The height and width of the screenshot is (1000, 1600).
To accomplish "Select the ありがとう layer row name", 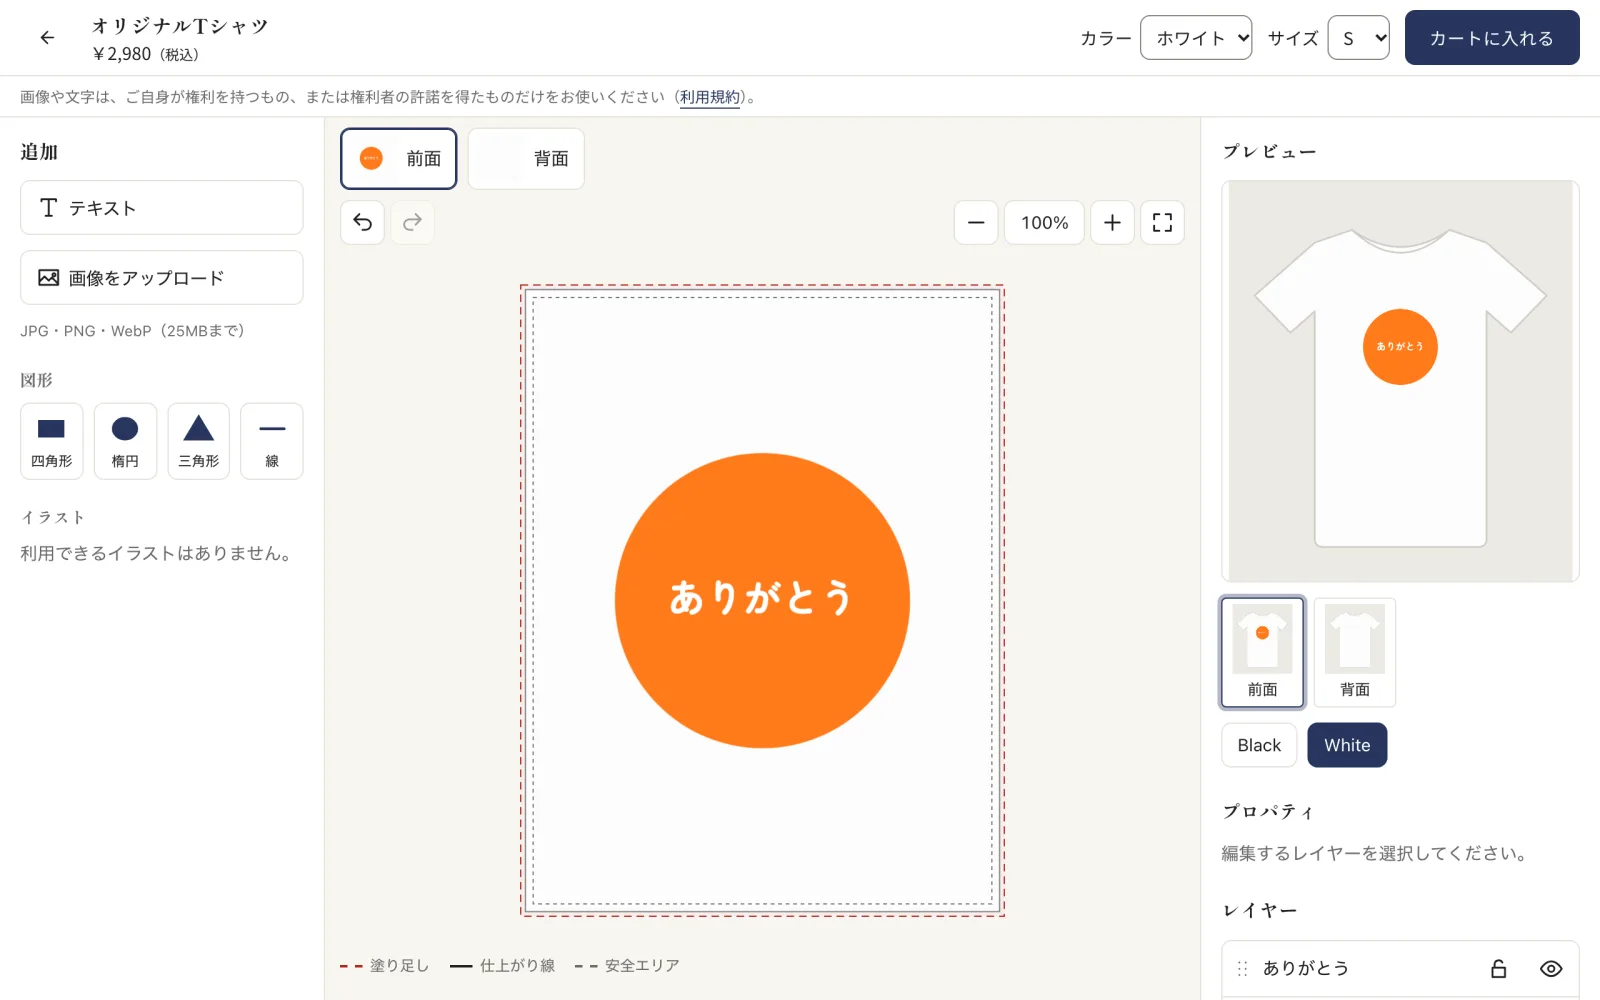I will 1306,968.
